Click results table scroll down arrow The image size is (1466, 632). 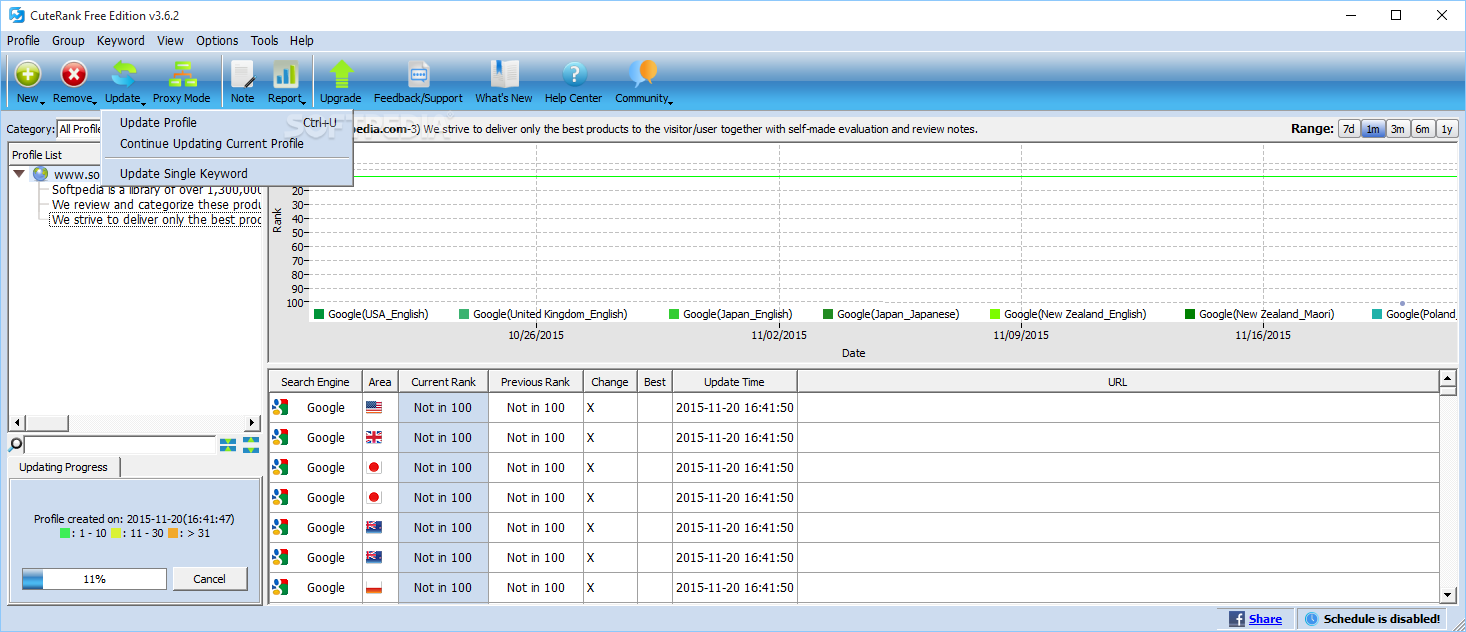(x=1447, y=594)
